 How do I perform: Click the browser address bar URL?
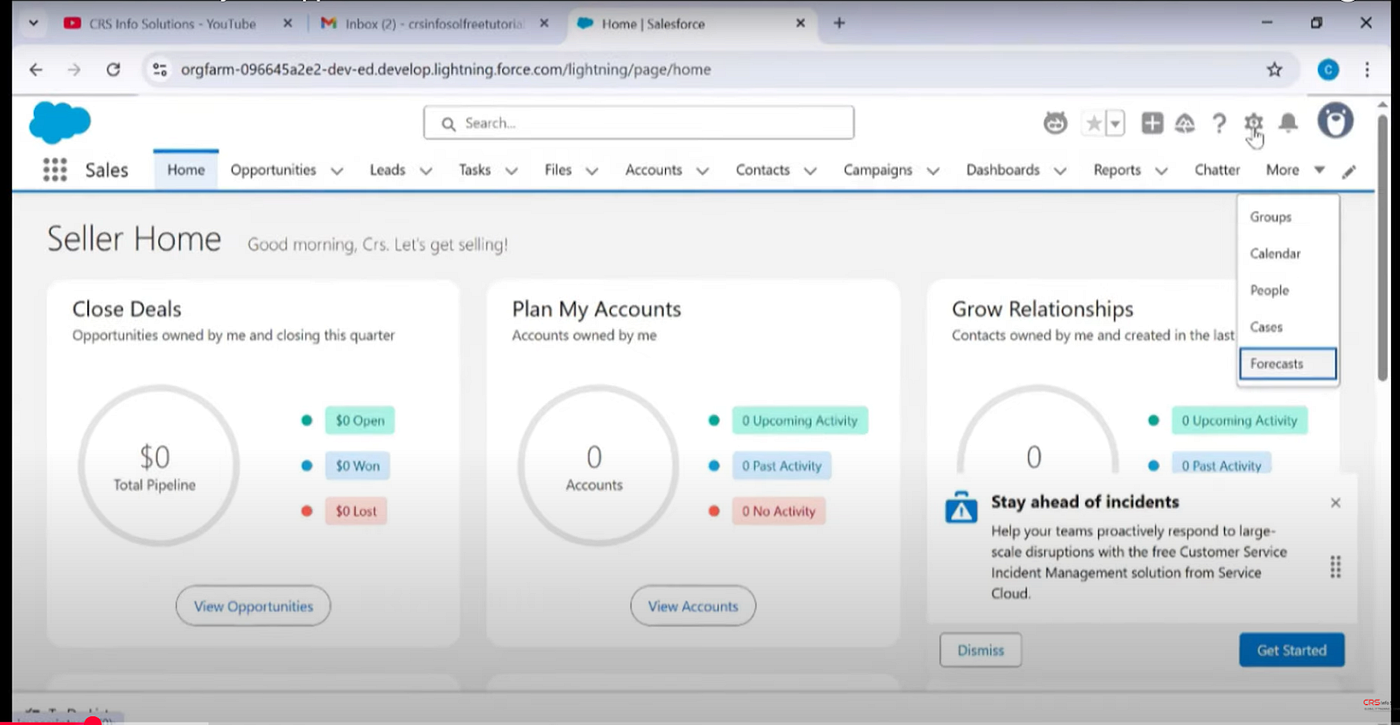[x=446, y=70]
